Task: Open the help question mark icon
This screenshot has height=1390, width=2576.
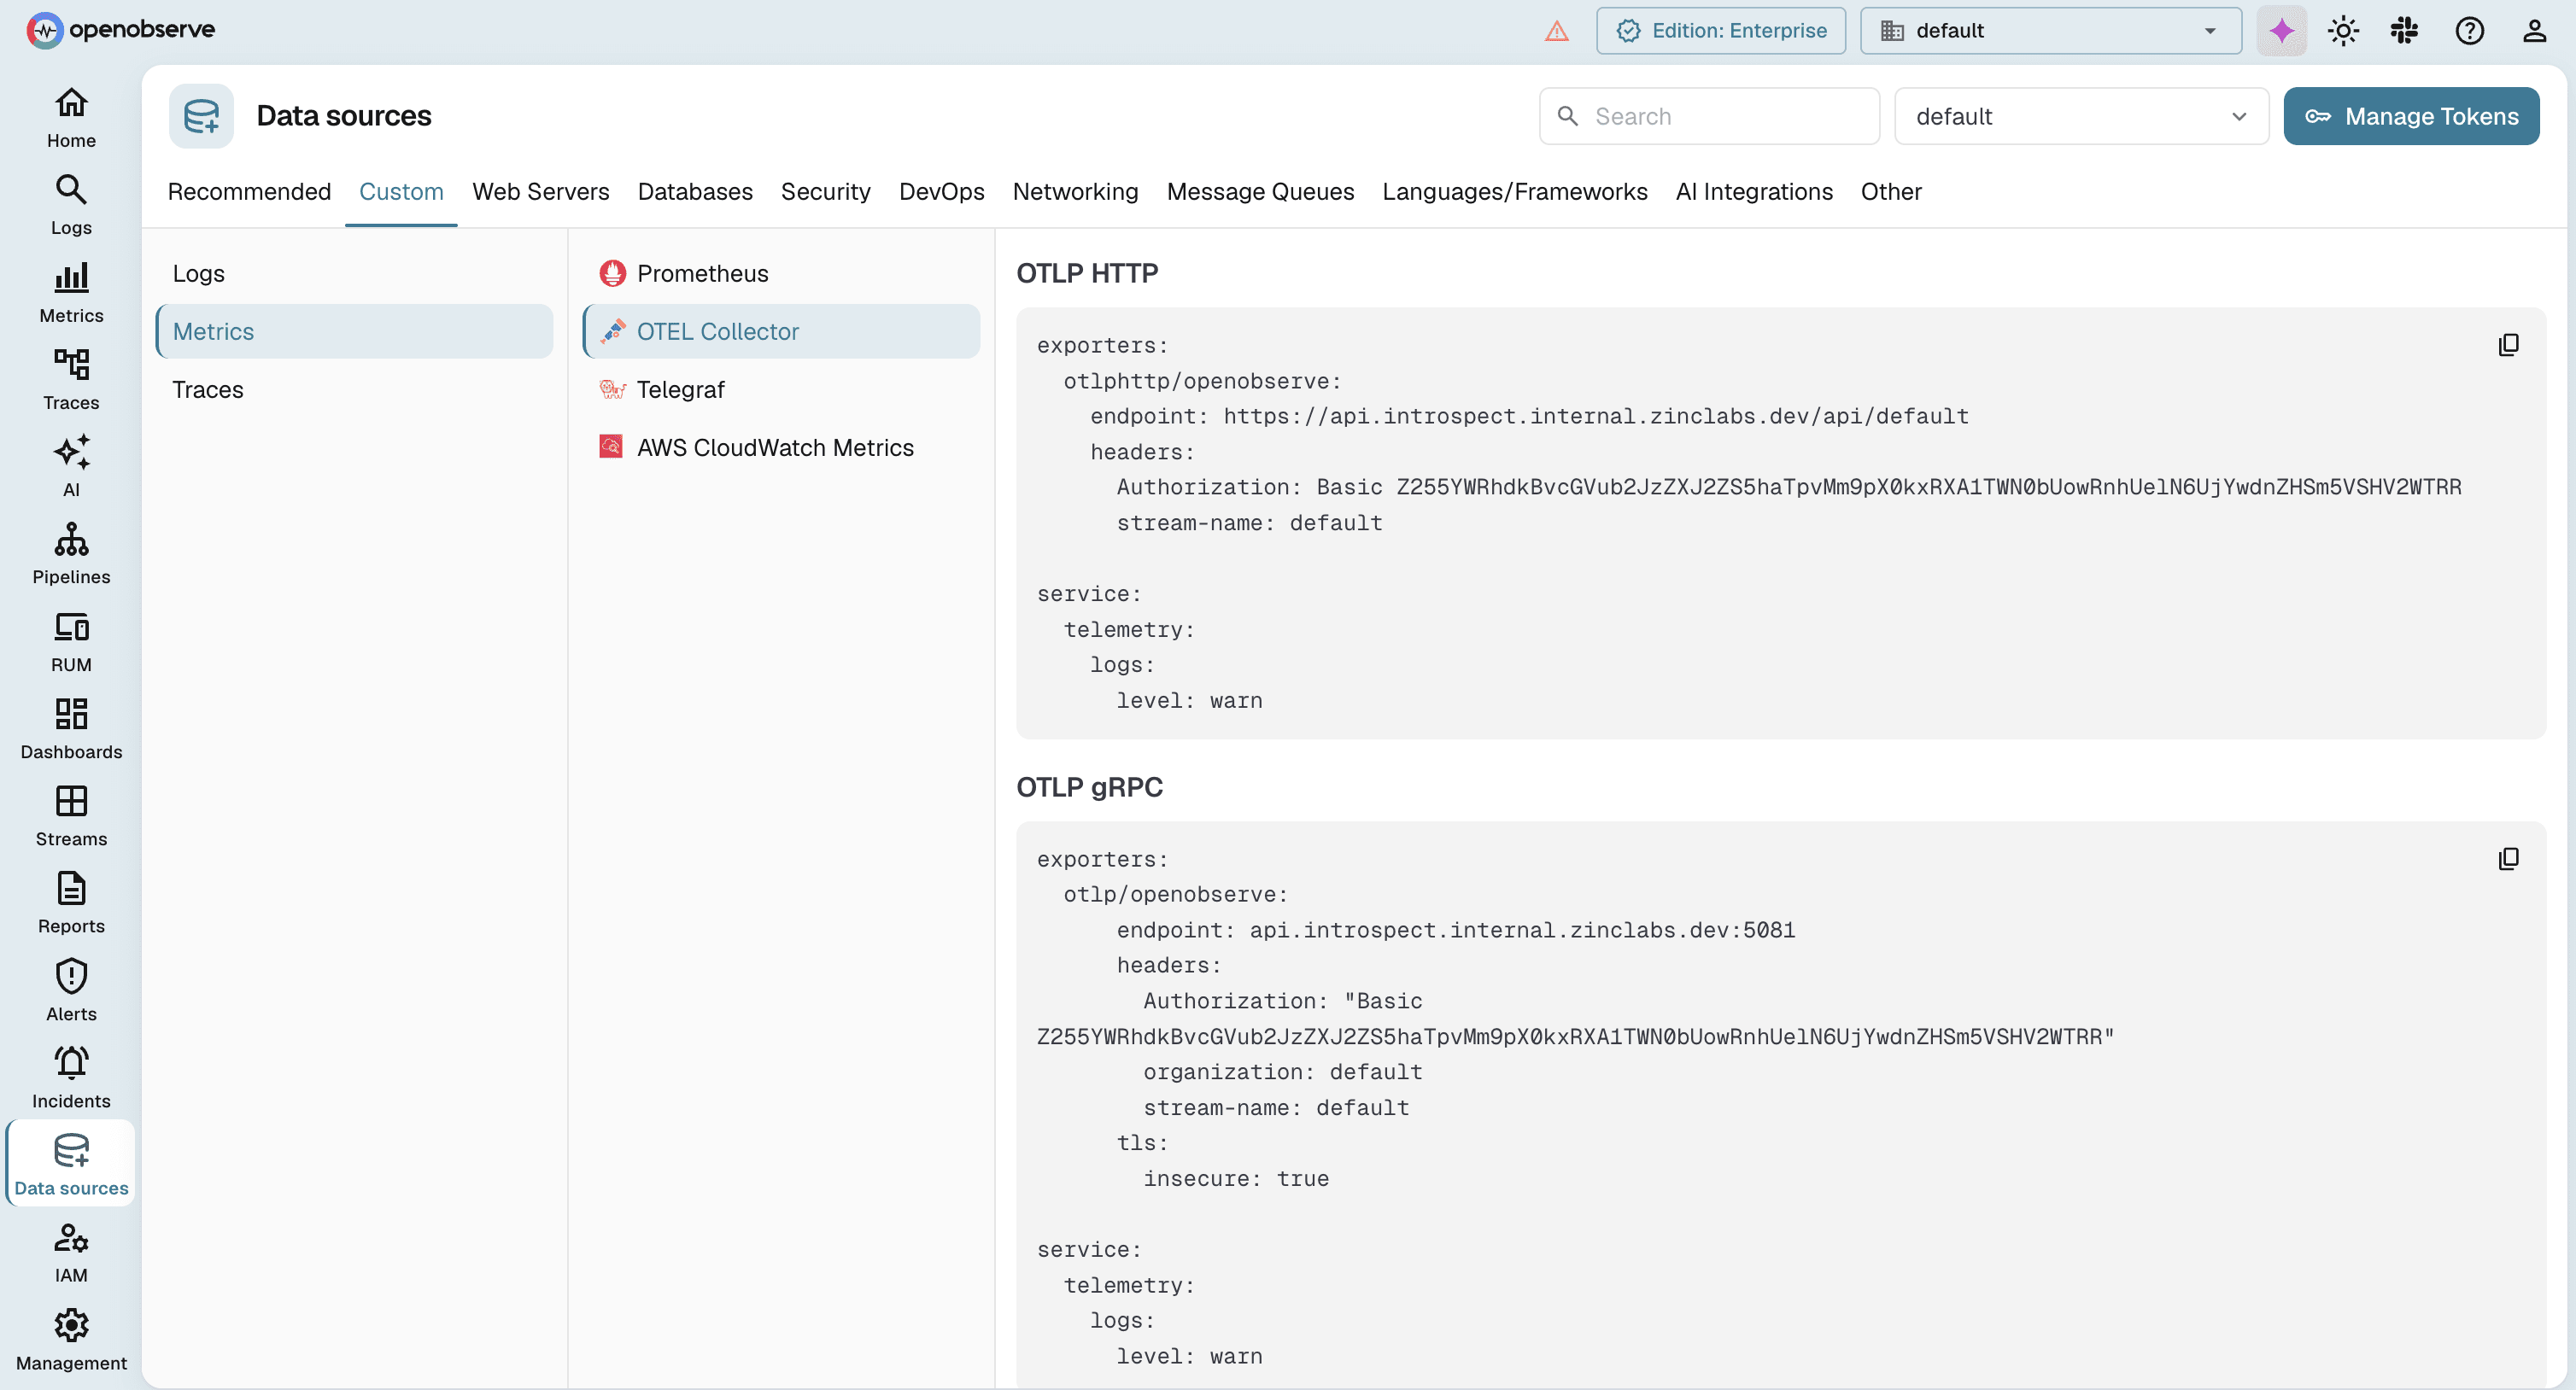Action: click(2469, 31)
